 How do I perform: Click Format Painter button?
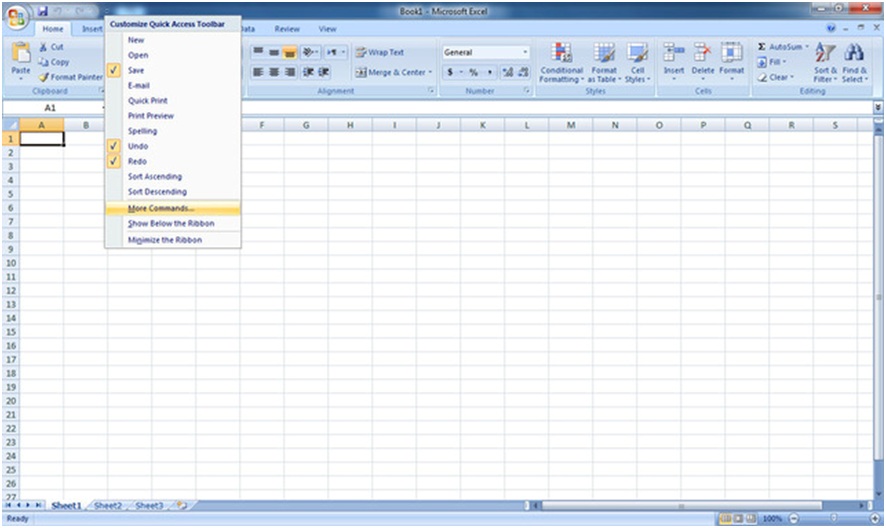tap(70, 77)
